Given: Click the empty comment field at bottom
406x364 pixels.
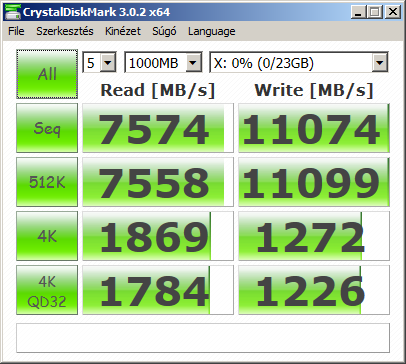Looking at the screenshot, I should coord(203,338).
